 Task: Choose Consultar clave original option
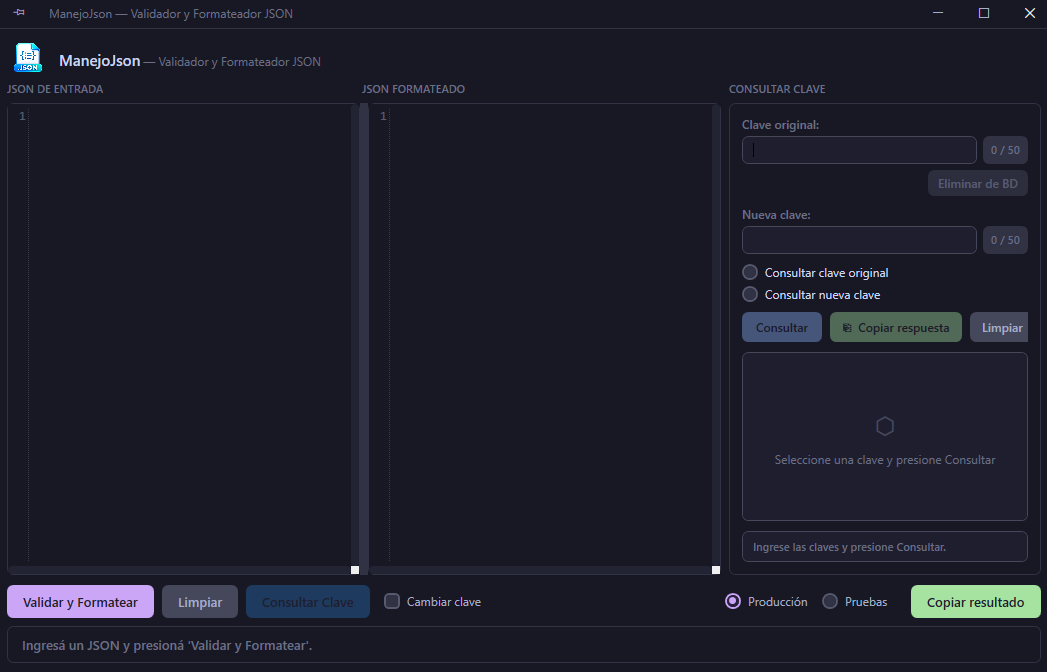pos(750,272)
